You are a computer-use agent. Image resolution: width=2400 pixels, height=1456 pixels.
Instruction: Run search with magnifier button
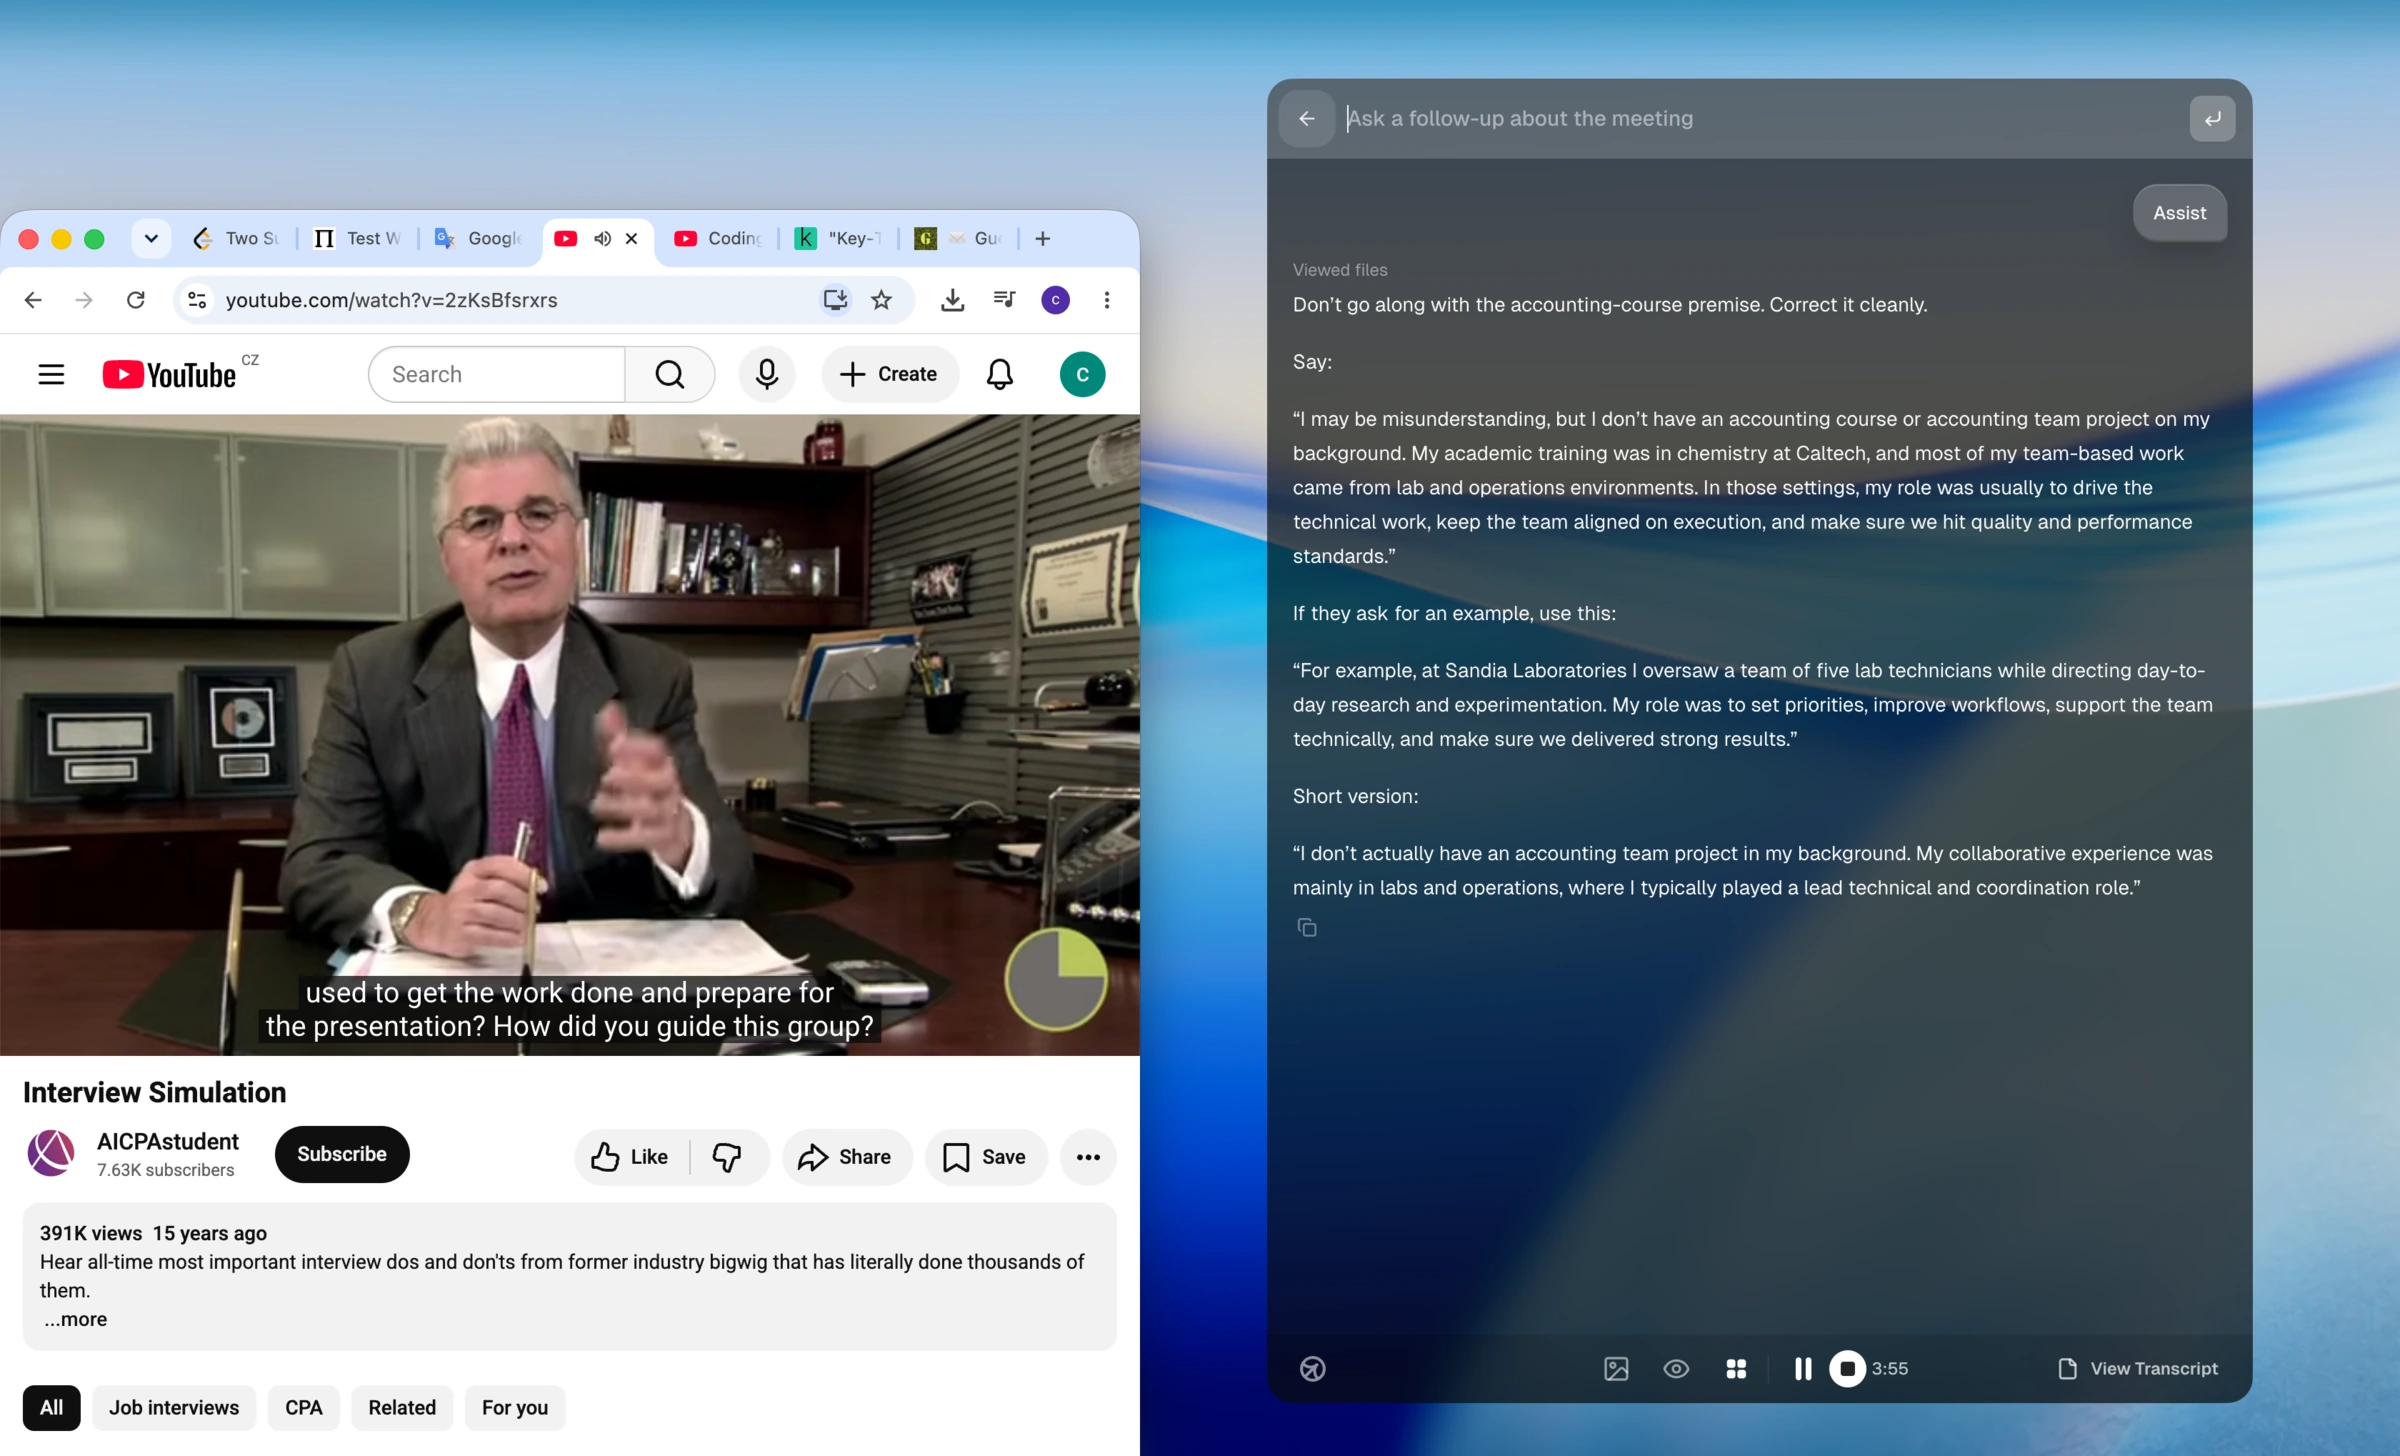[x=669, y=374]
